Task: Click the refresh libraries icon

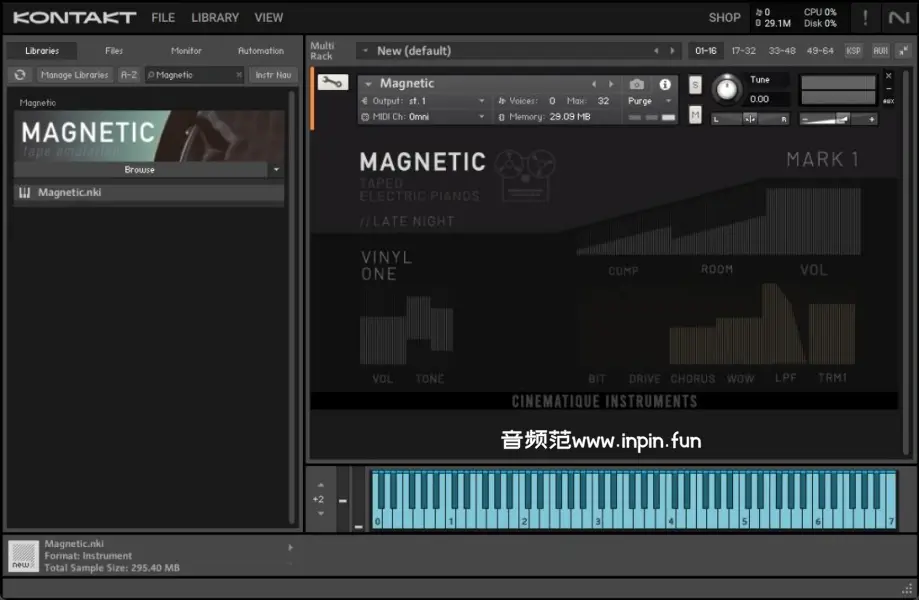Action: pos(20,75)
